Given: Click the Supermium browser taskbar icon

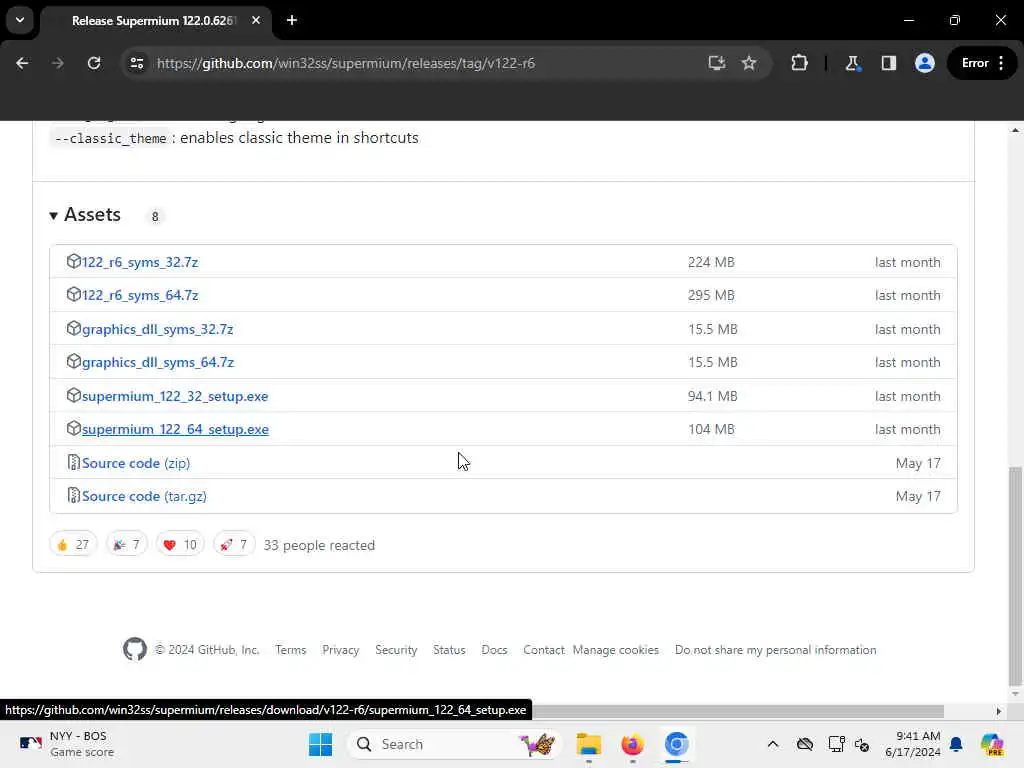Looking at the screenshot, I should pyautogui.click(x=677, y=744).
